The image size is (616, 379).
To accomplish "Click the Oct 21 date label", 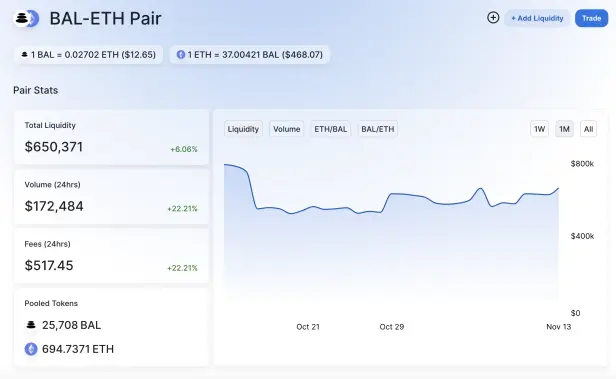I will click(x=308, y=327).
